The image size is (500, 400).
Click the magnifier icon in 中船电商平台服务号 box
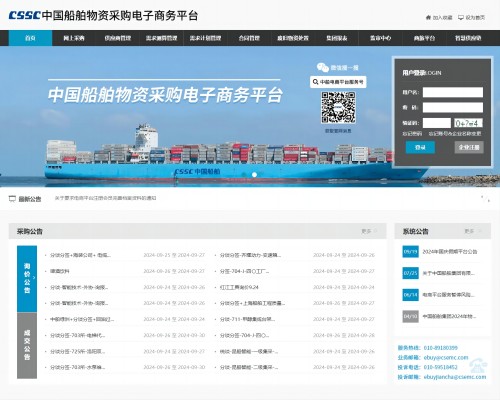(315, 82)
